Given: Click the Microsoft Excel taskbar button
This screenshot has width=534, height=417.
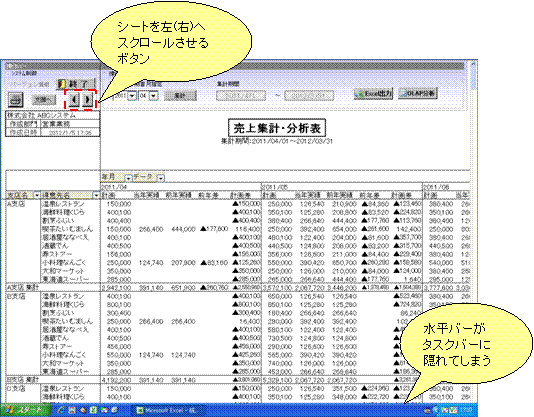Looking at the screenshot, I should point(170,411).
